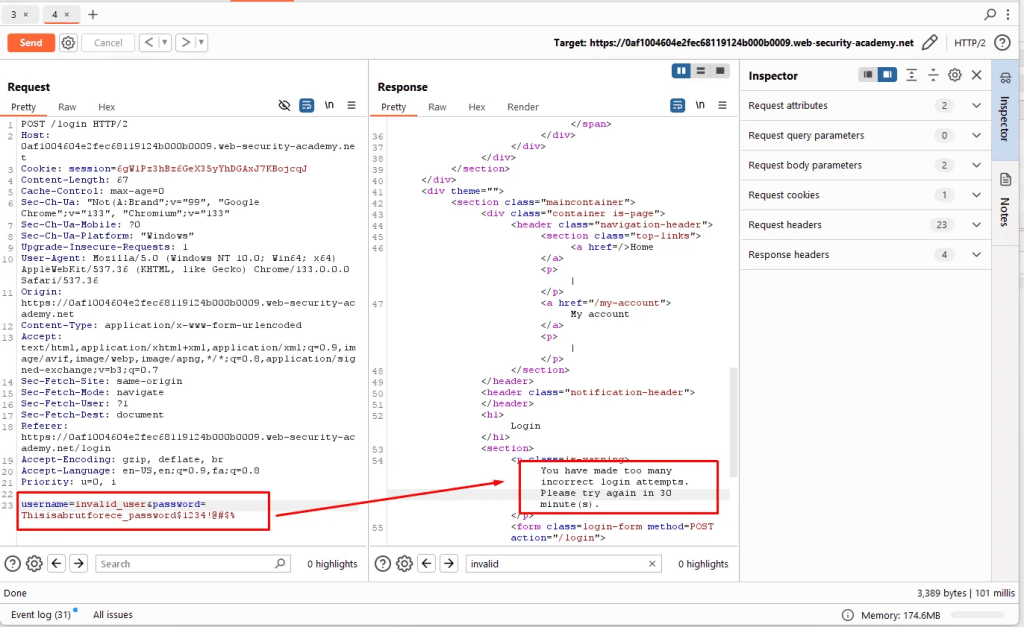The image size is (1024, 627).
Task: Open Inspector settings gear
Action: pyautogui.click(x=955, y=75)
